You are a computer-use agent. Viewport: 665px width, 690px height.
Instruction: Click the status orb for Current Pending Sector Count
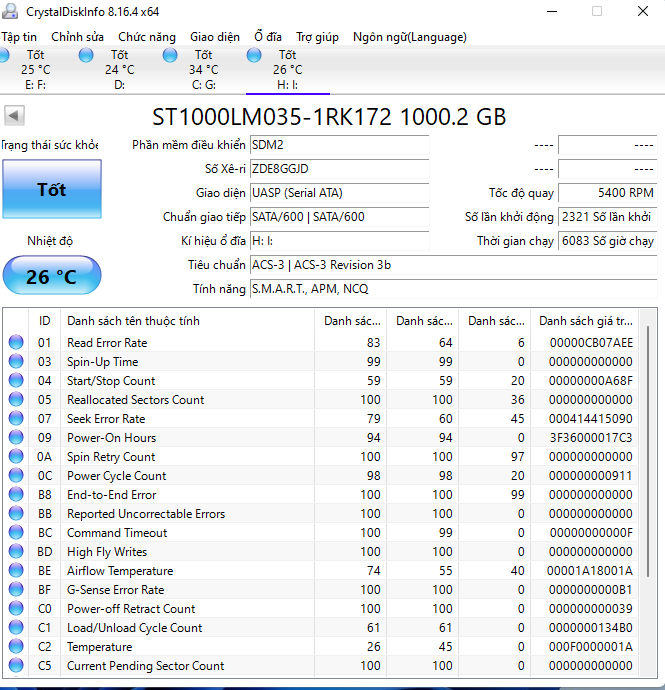click(16, 665)
